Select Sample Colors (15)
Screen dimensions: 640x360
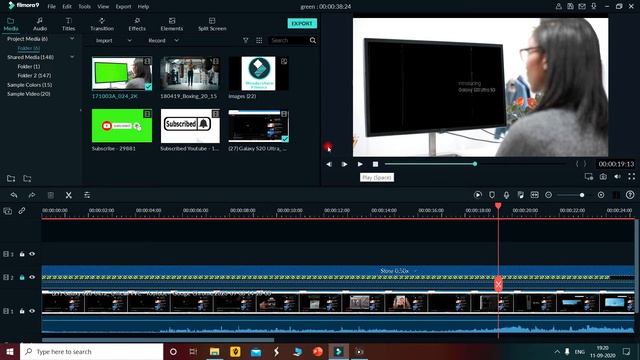29,85
